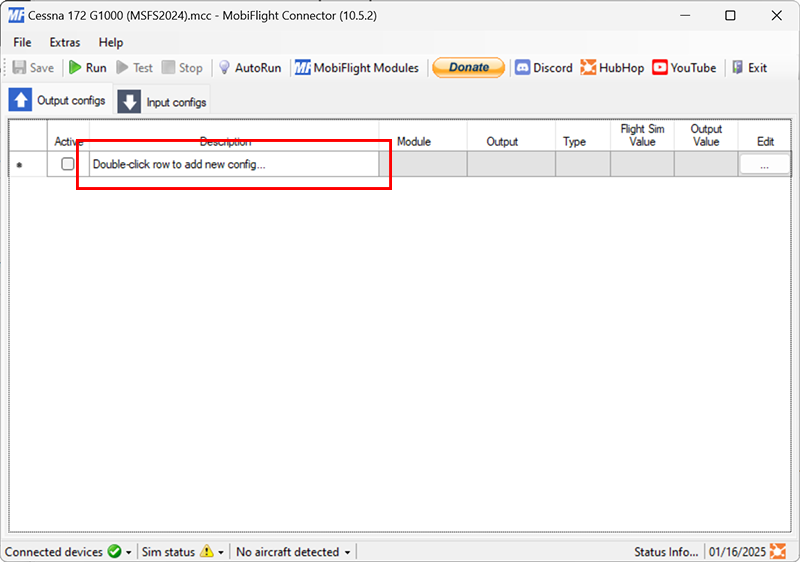
Task: Select the 'Double-click row to add new config...' cell
Action: tap(234, 164)
